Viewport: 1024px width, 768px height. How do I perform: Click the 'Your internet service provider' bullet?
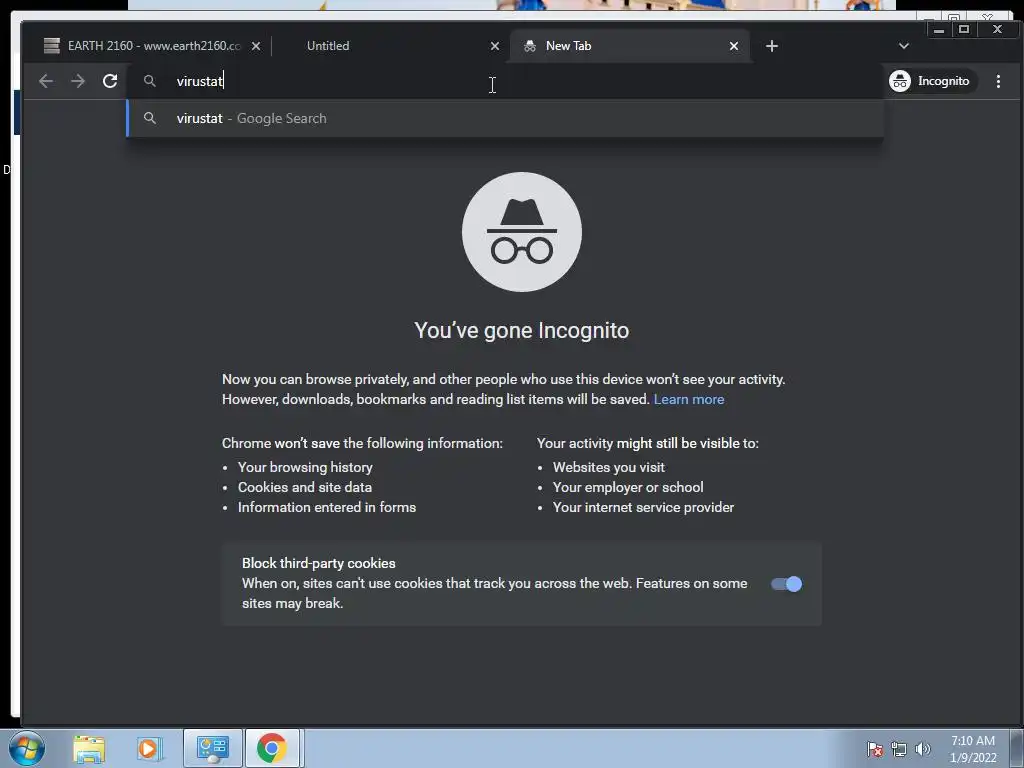click(x=643, y=507)
